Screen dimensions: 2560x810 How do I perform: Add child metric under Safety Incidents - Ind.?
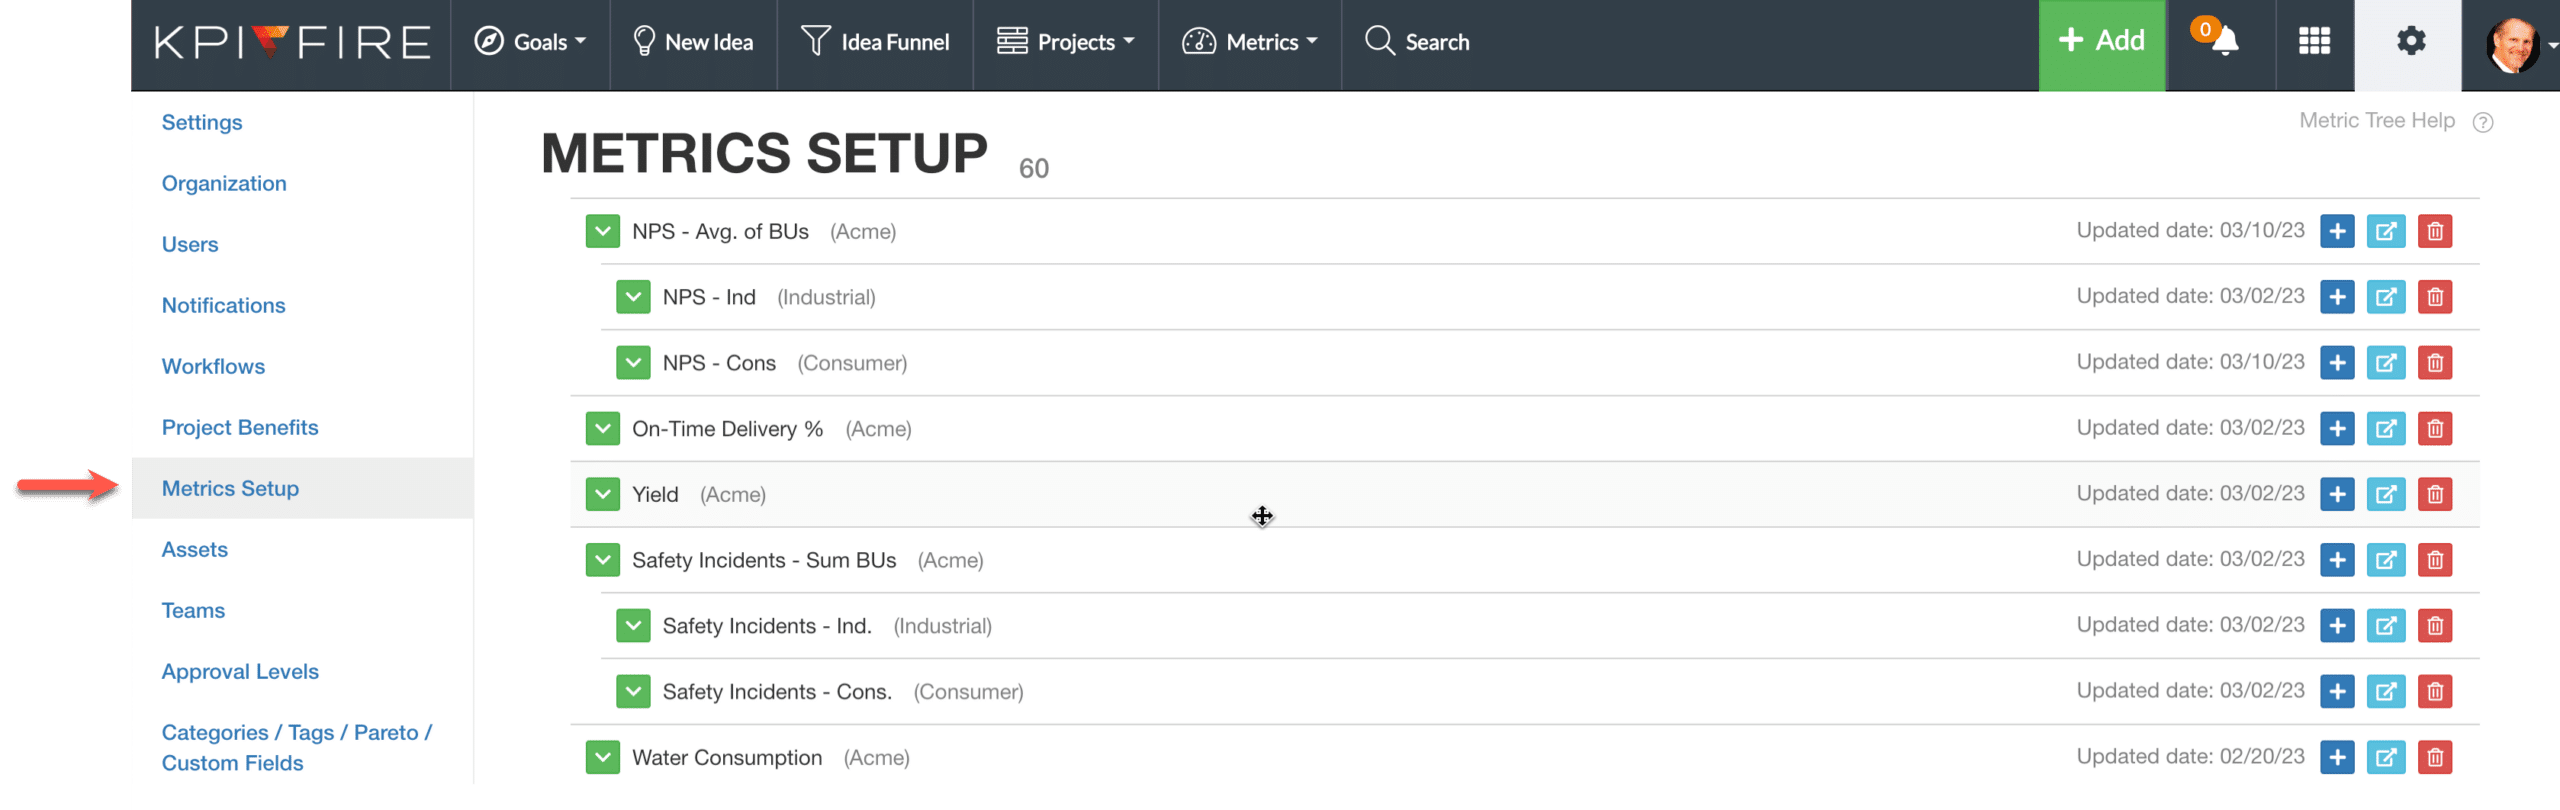(x=2336, y=626)
